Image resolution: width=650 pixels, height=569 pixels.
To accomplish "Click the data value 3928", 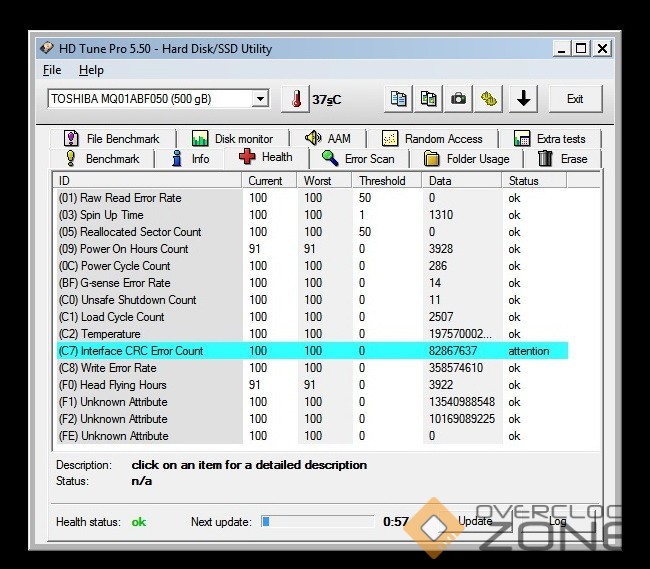I will [441, 249].
